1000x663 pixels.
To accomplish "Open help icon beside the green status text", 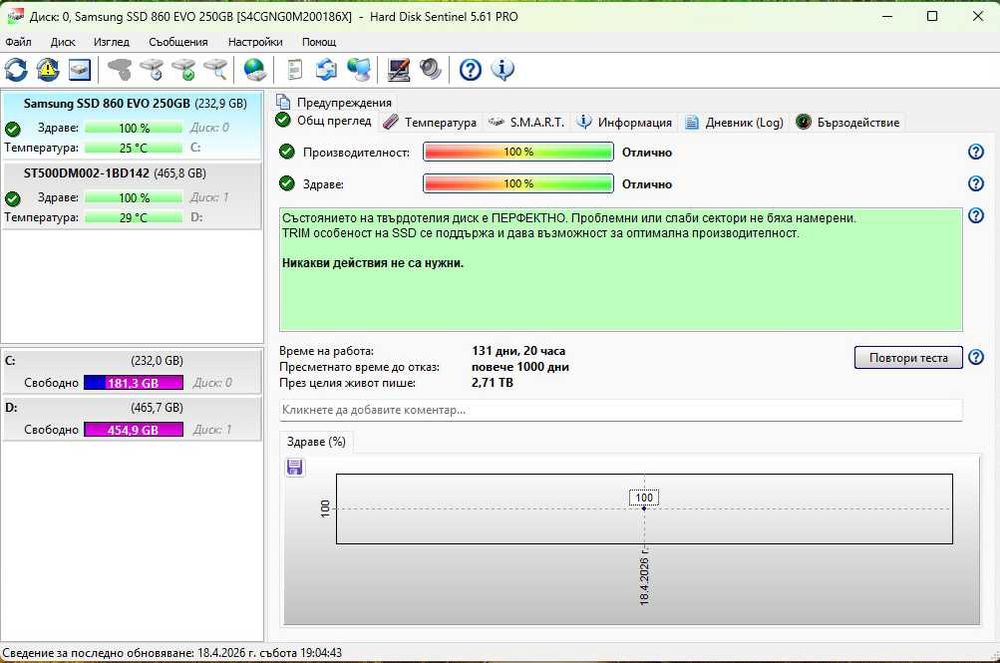I will coord(976,215).
